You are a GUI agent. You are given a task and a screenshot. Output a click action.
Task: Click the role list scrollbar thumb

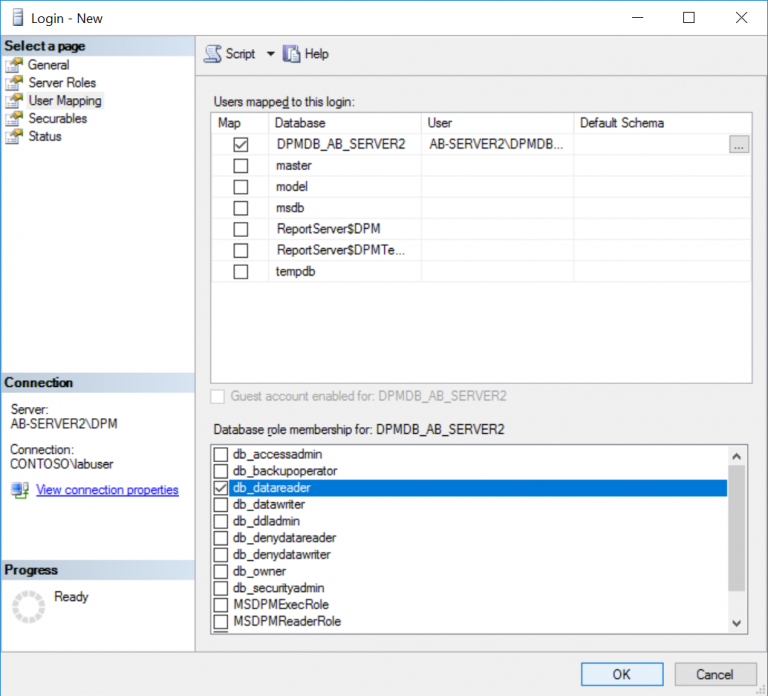[736, 528]
